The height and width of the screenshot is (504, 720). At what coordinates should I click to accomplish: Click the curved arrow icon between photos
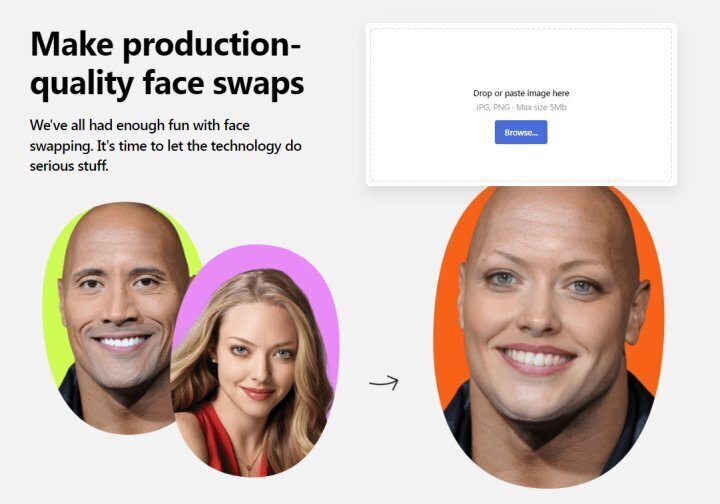384,382
